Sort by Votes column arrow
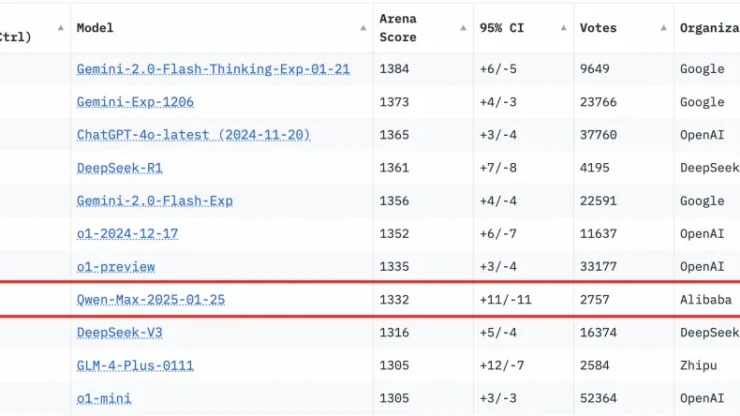Image resolution: width=740 pixels, height=416 pixels. 663,28
